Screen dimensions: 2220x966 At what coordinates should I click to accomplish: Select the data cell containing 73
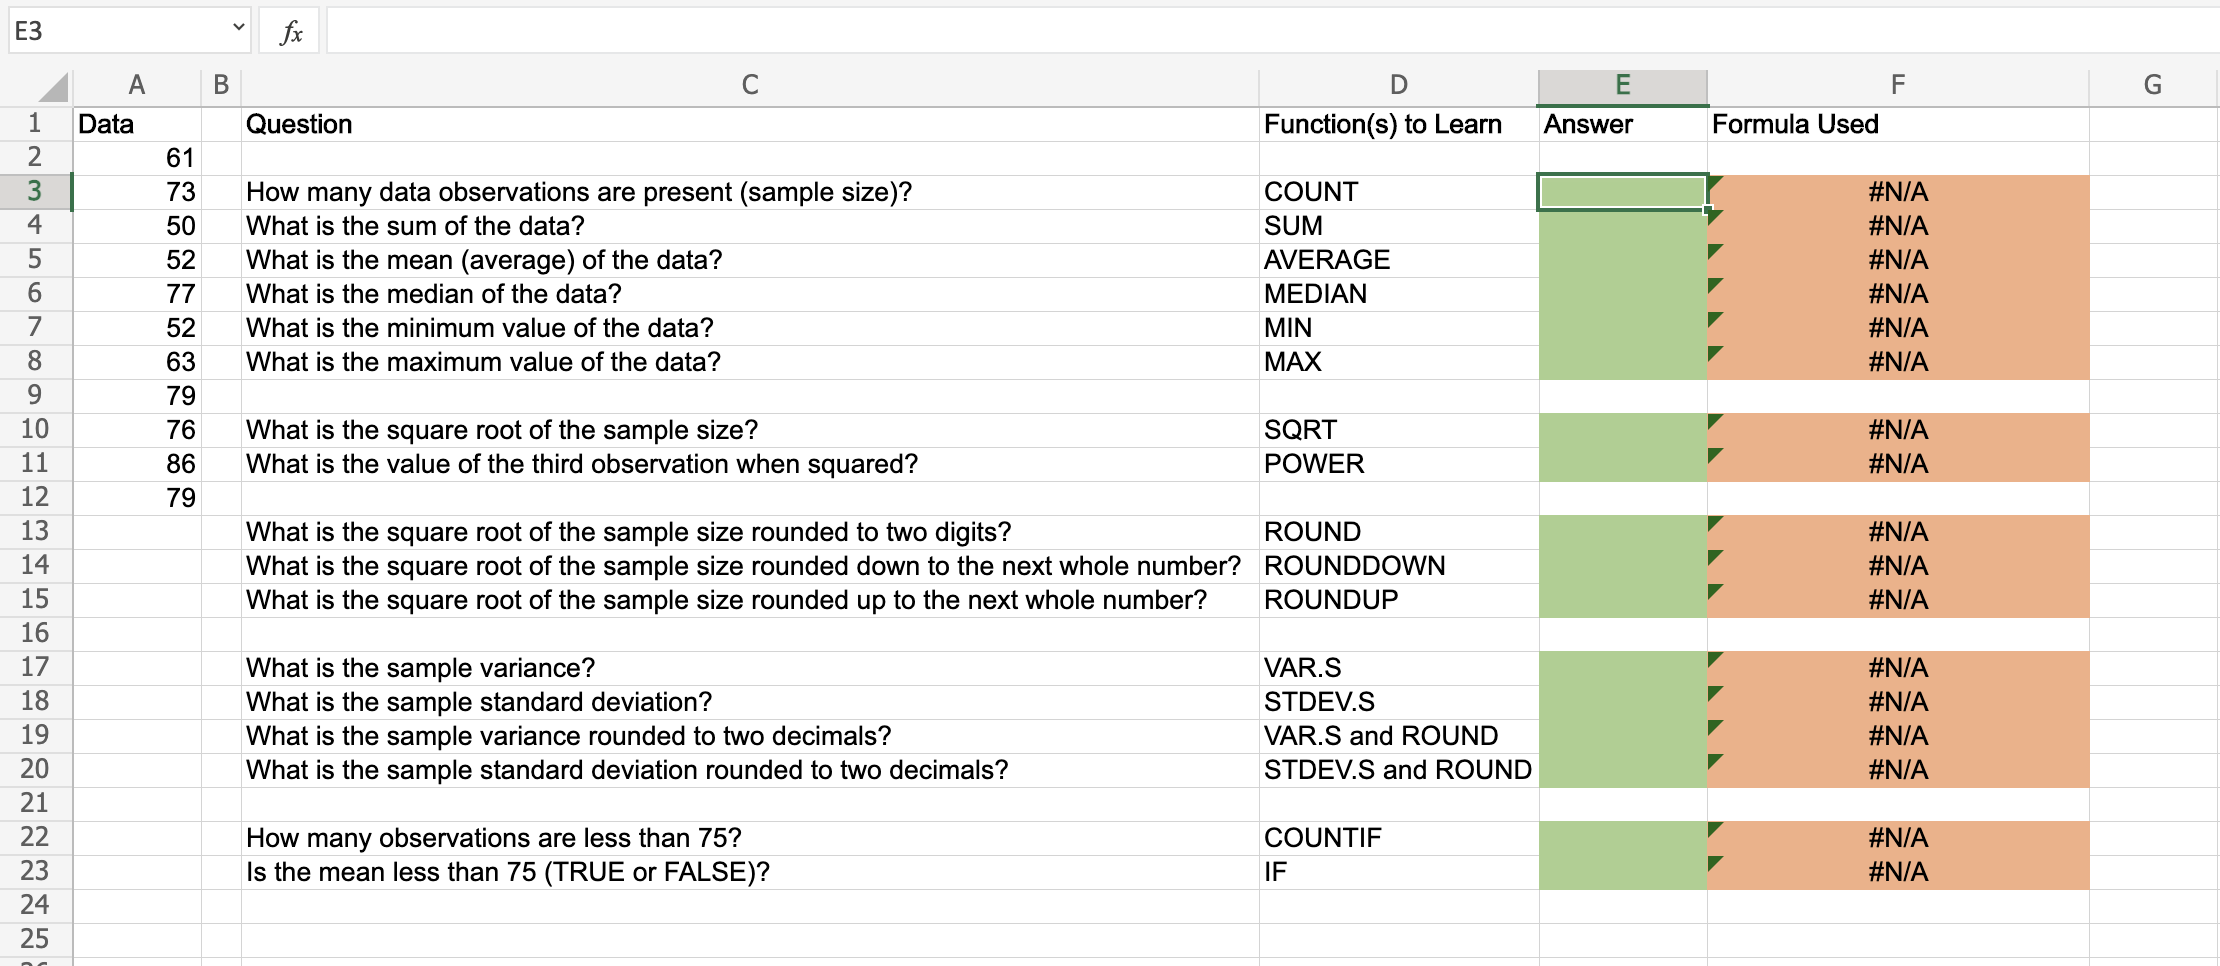coord(137,192)
